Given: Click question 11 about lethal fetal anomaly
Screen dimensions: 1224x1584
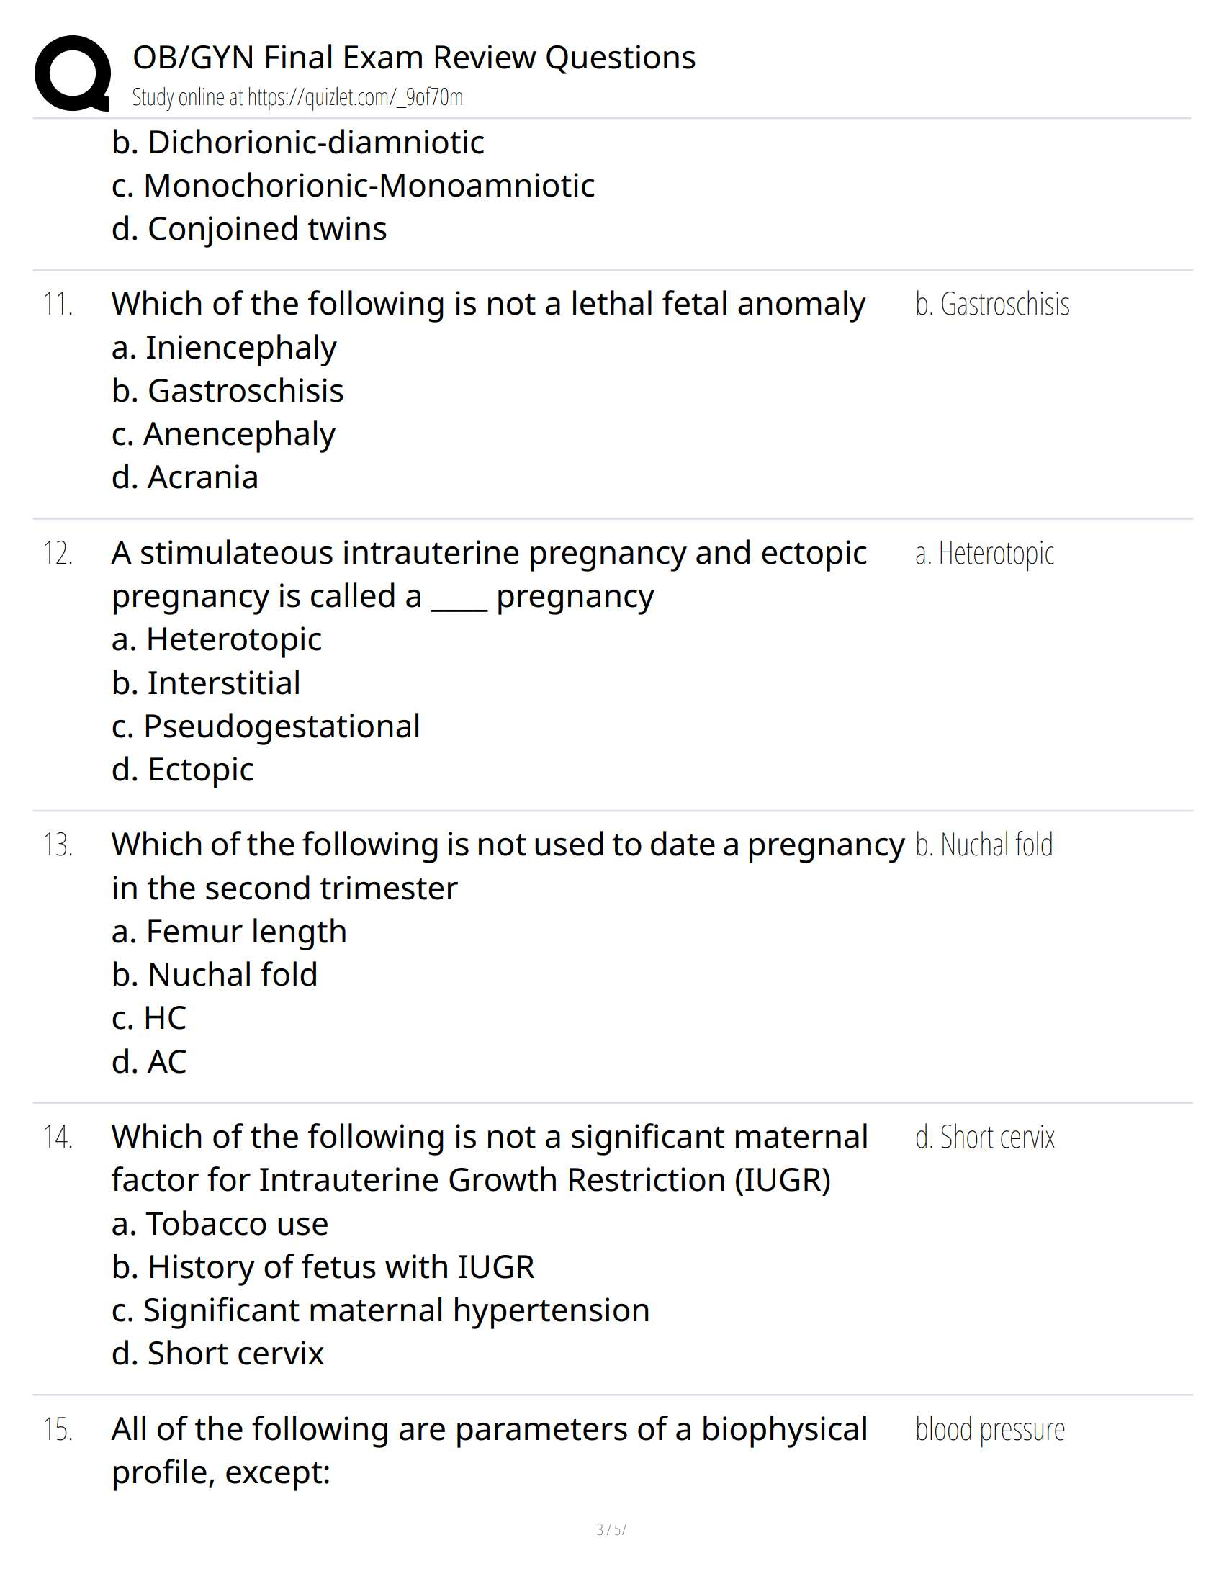Looking at the screenshot, I should click(x=488, y=304).
